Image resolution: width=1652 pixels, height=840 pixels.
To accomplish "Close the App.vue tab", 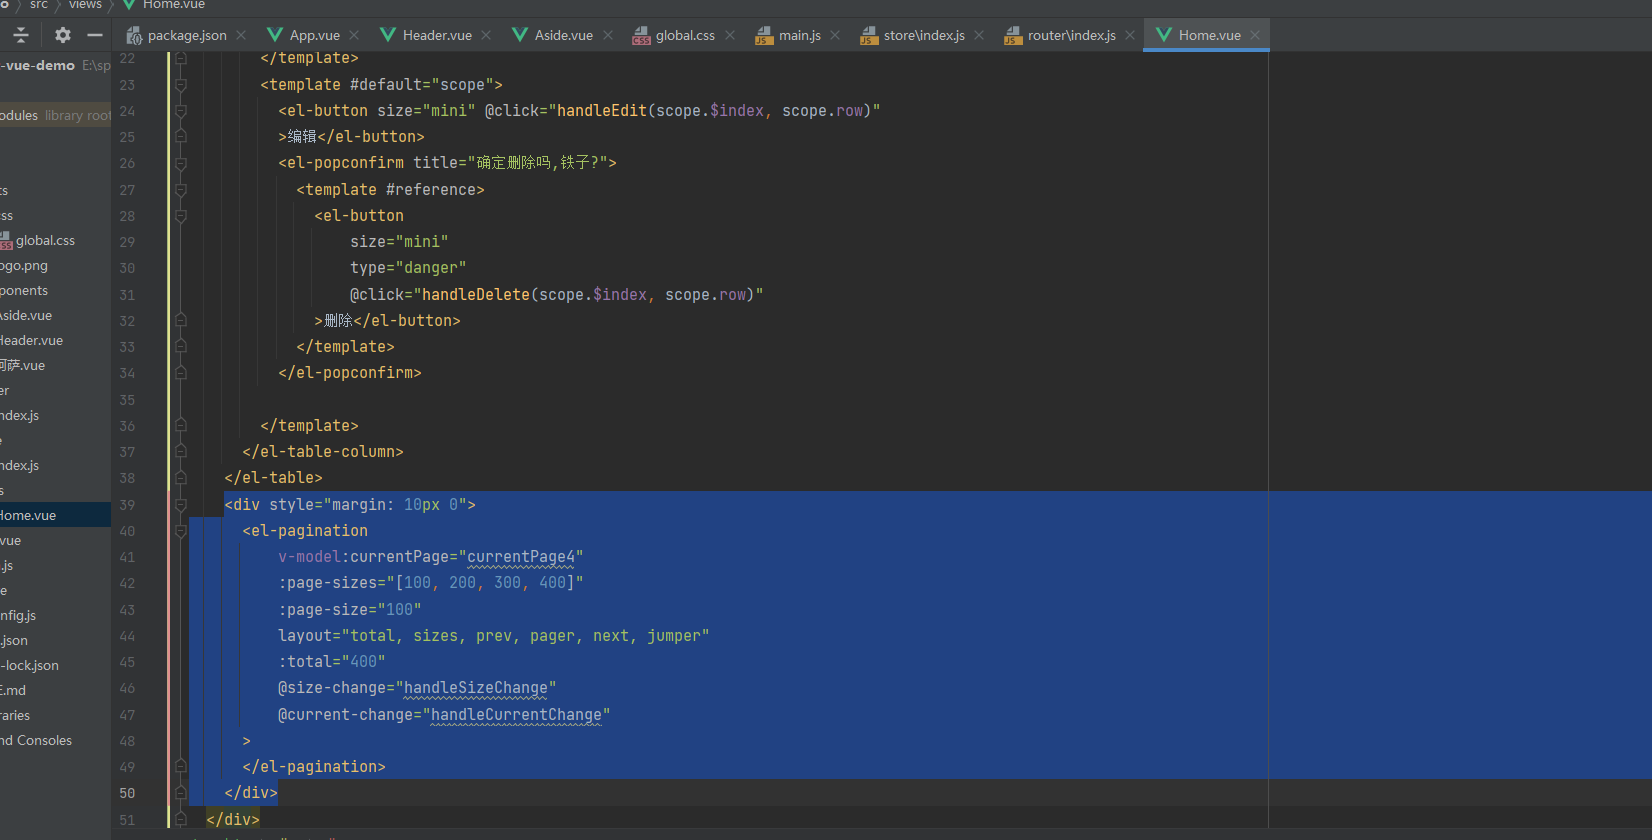I will [x=354, y=35].
